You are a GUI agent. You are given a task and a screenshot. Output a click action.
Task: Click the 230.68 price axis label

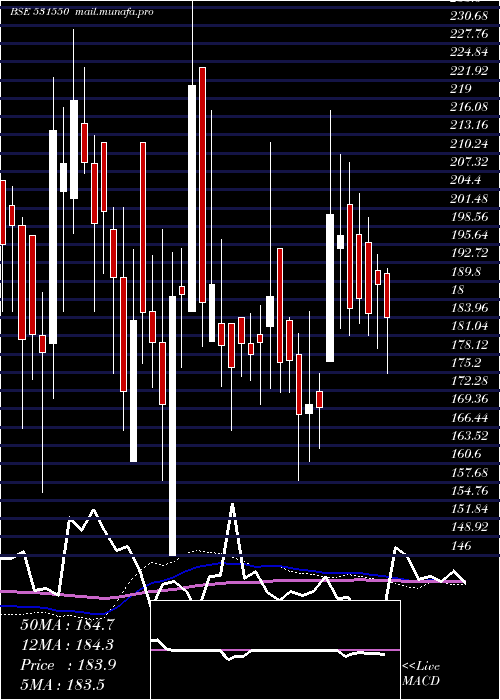coord(469,16)
